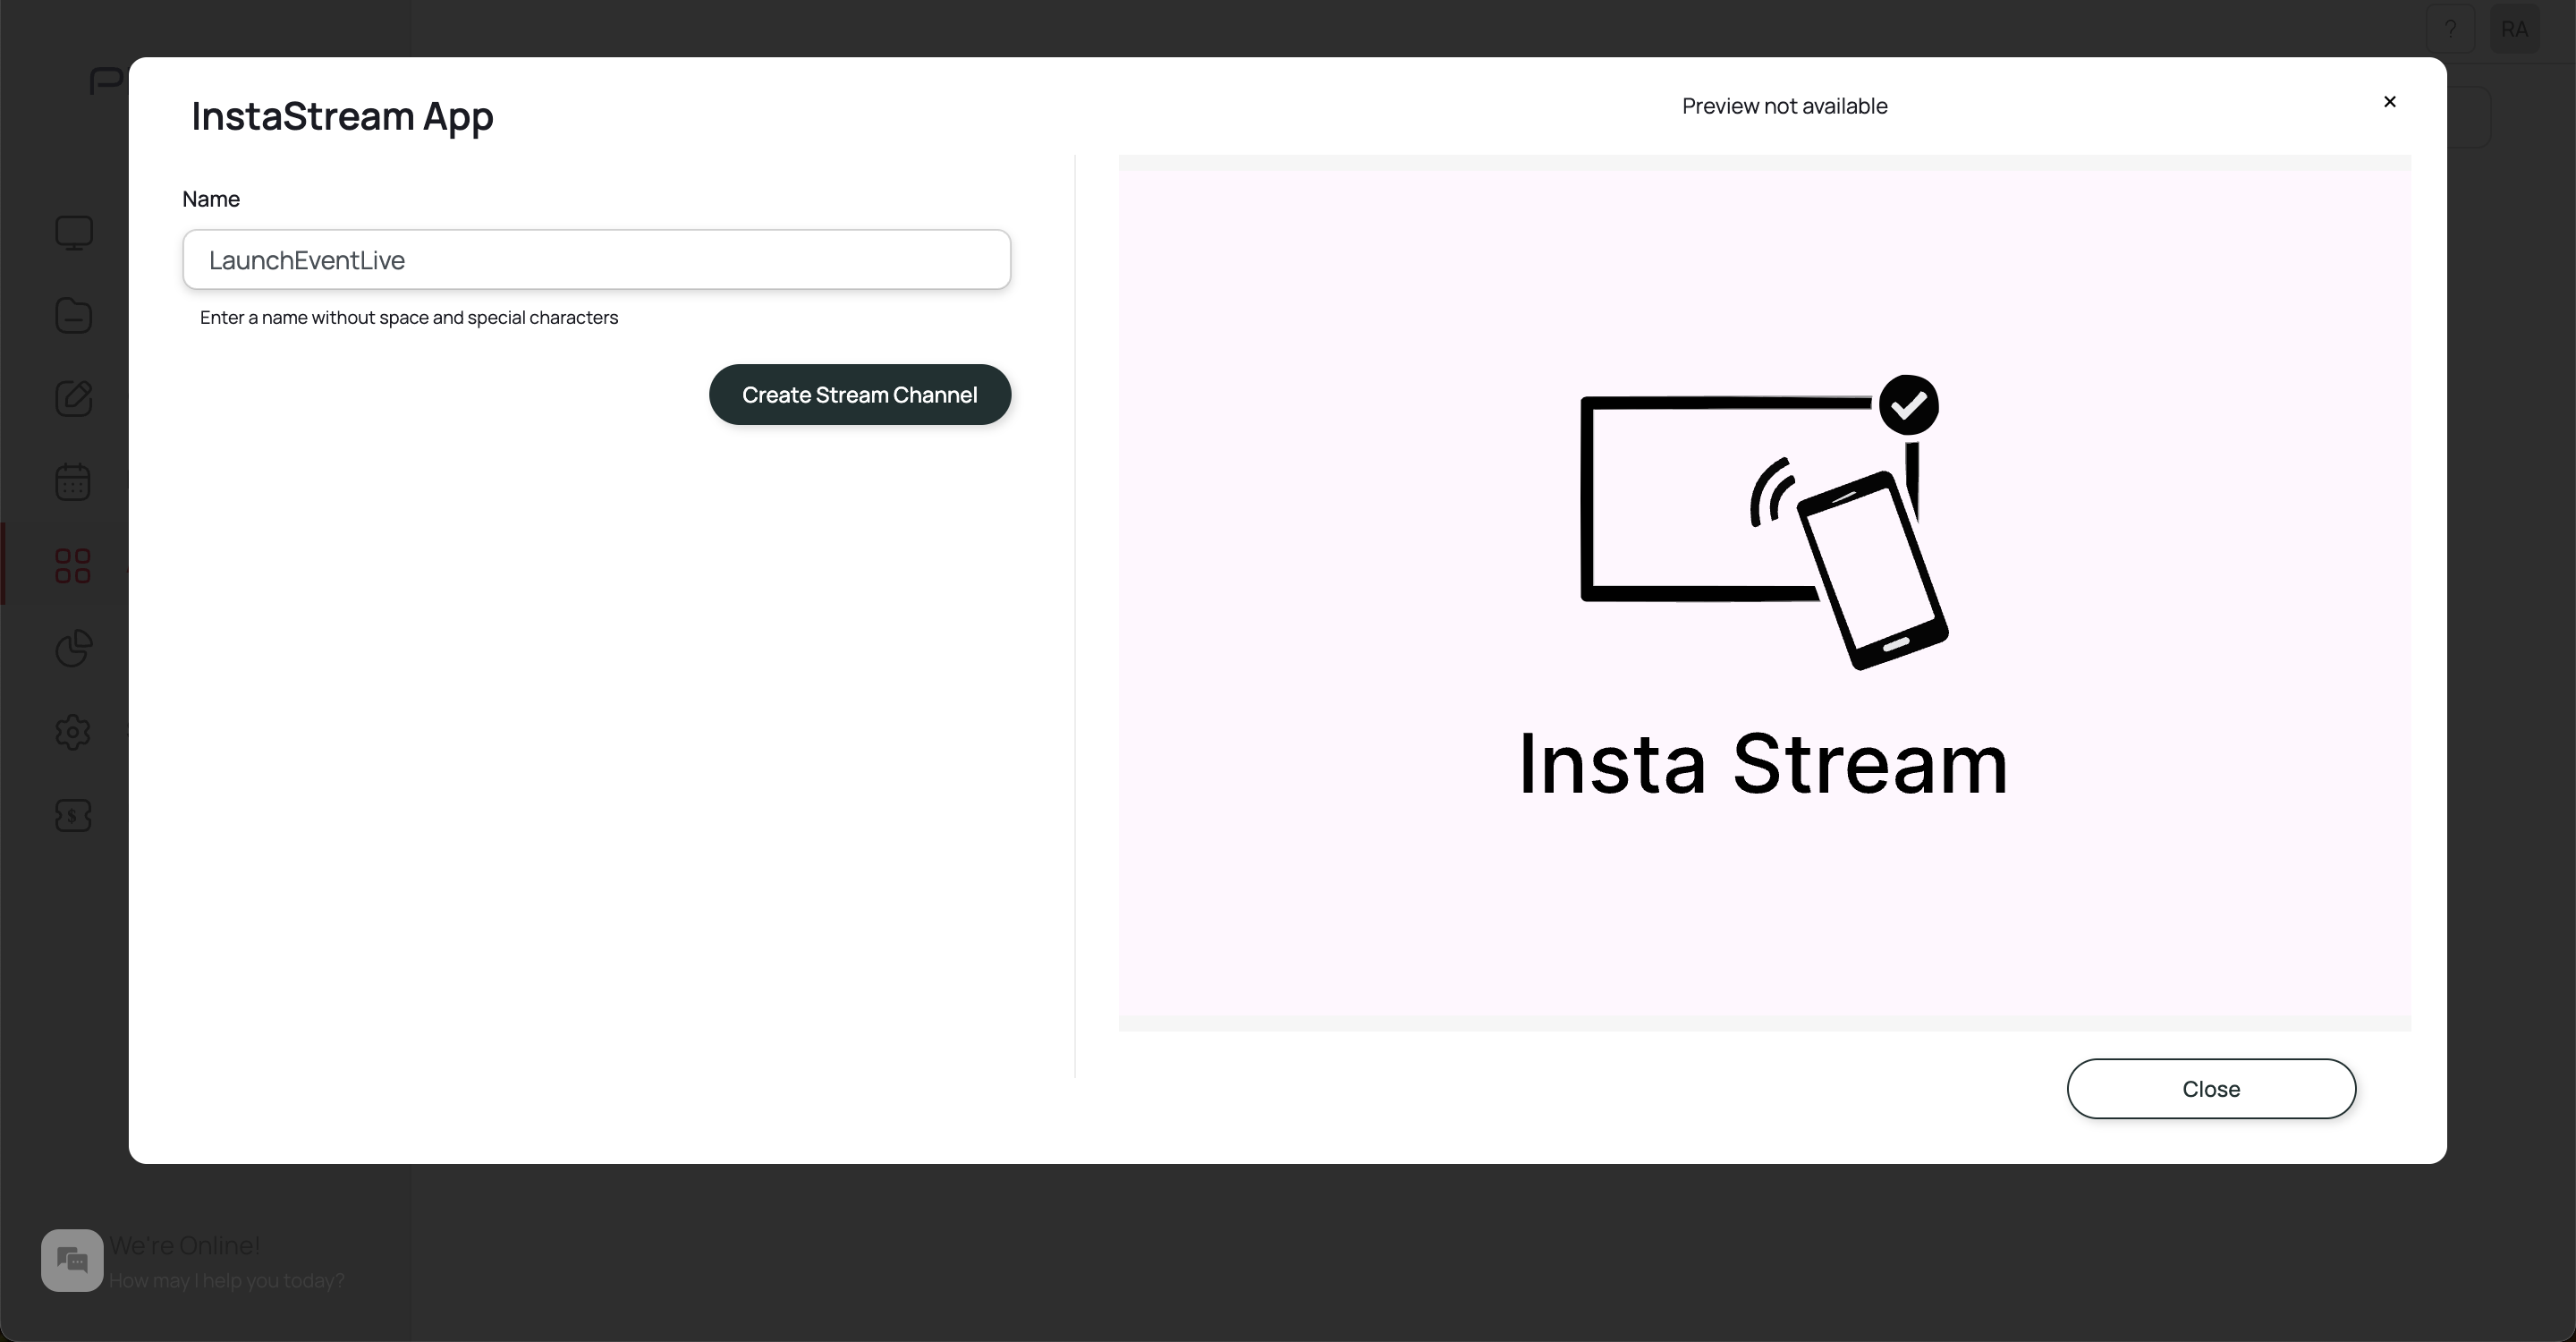2576x1342 pixels.
Task: Click the 'Enter a name without space' hint
Action: (409, 318)
